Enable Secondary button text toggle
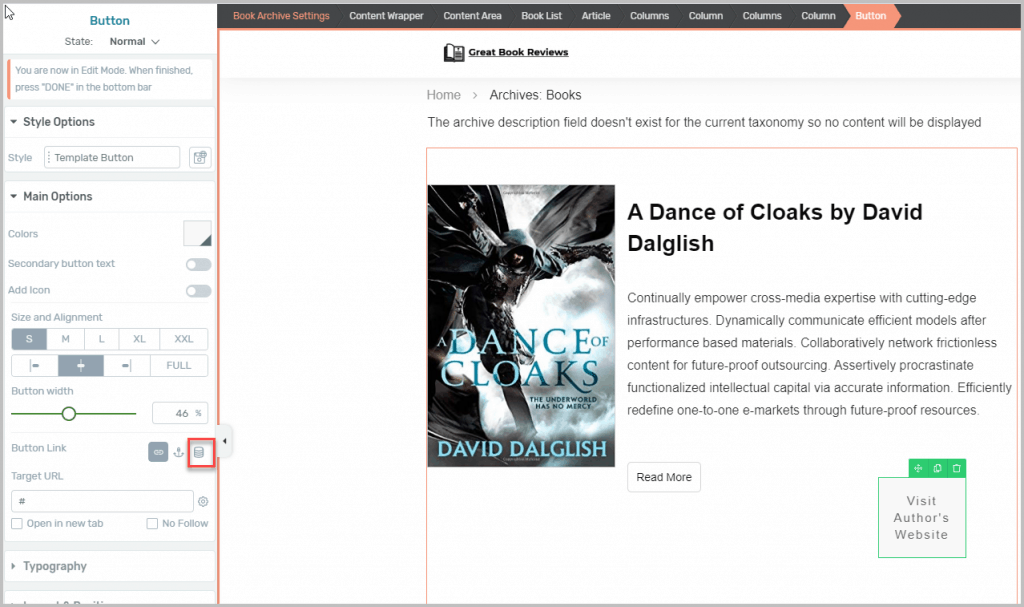 [198, 264]
